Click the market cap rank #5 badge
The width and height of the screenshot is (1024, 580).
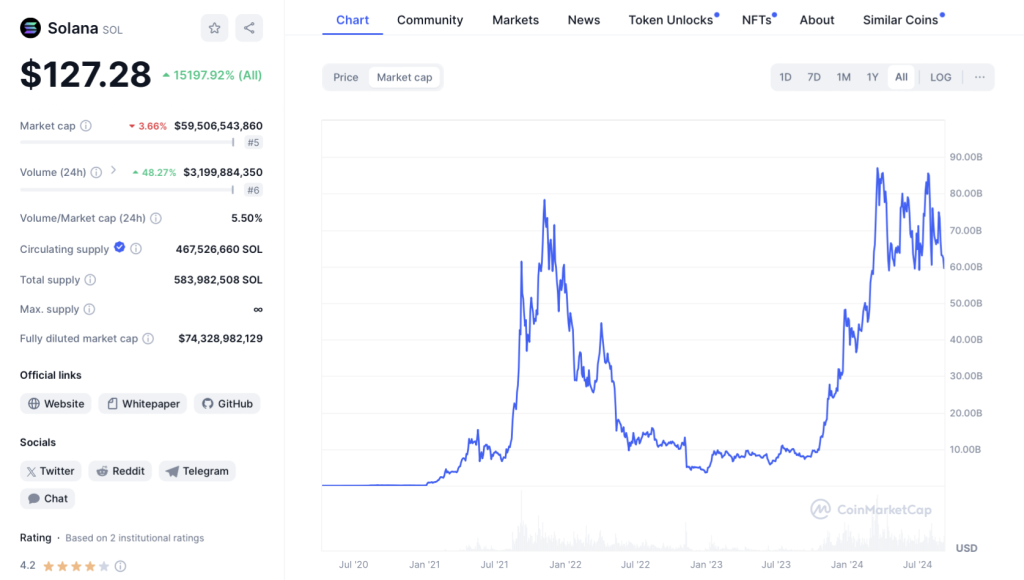[x=253, y=142]
